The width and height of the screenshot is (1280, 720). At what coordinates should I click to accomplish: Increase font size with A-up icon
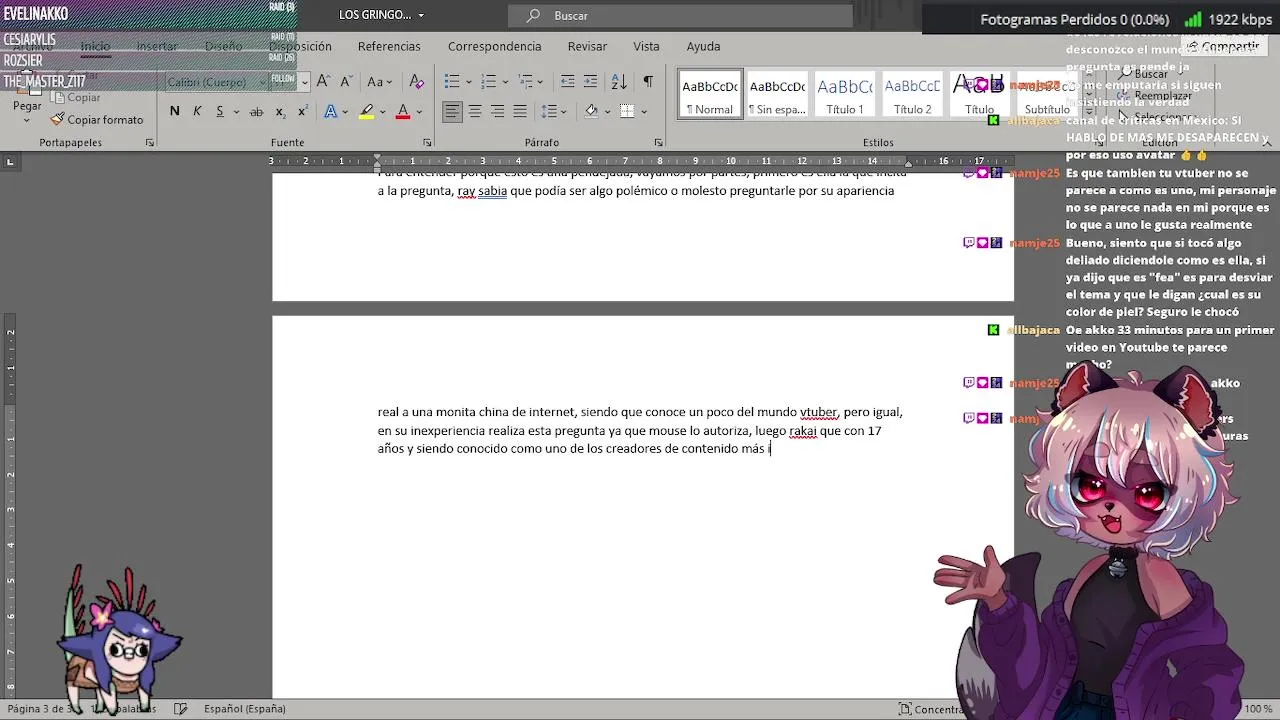[x=324, y=81]
